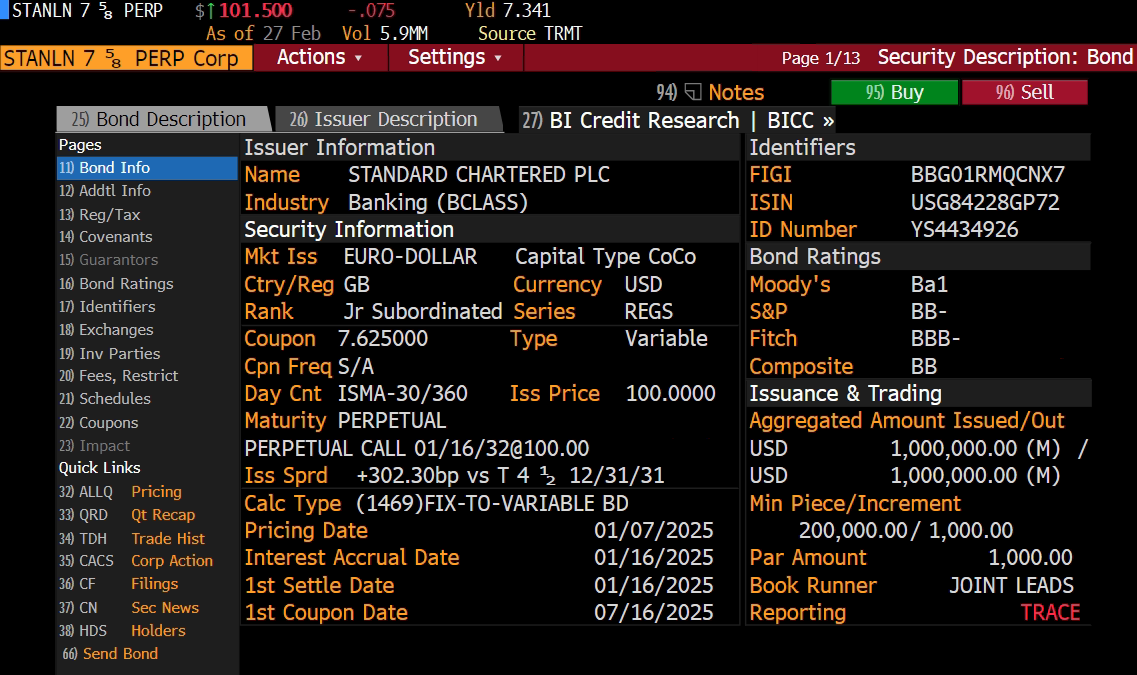Open the Exchanges page
The width and height of the screenshot is (1137, 675).
tap(107, 330)
